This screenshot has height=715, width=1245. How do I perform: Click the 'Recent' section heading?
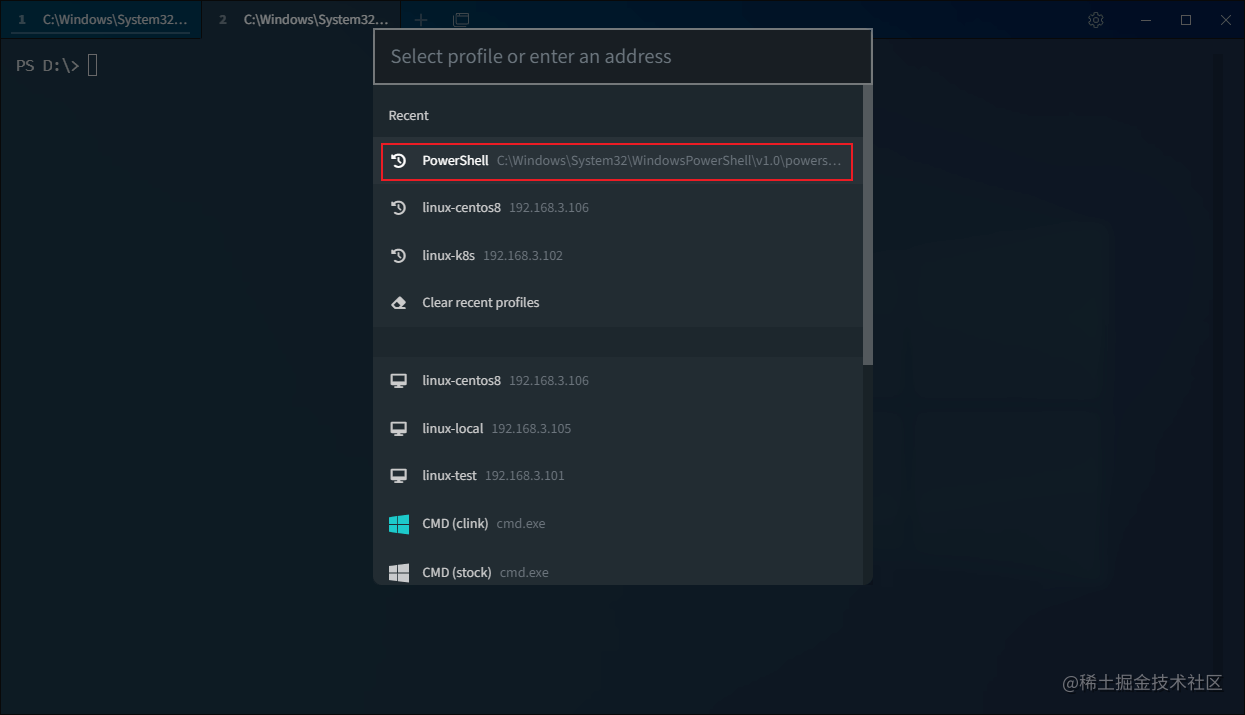pyautogui.click(x=408, y=116)
